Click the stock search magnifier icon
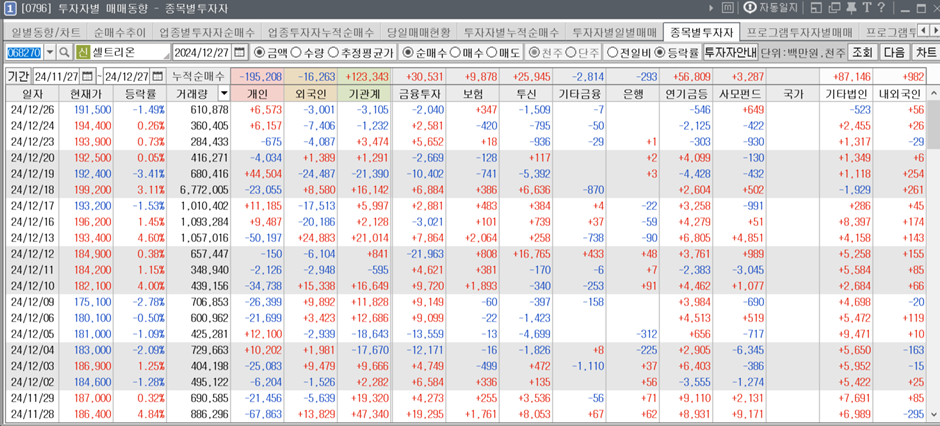Viewport: 940px width, 426px height. click(64, 52)
